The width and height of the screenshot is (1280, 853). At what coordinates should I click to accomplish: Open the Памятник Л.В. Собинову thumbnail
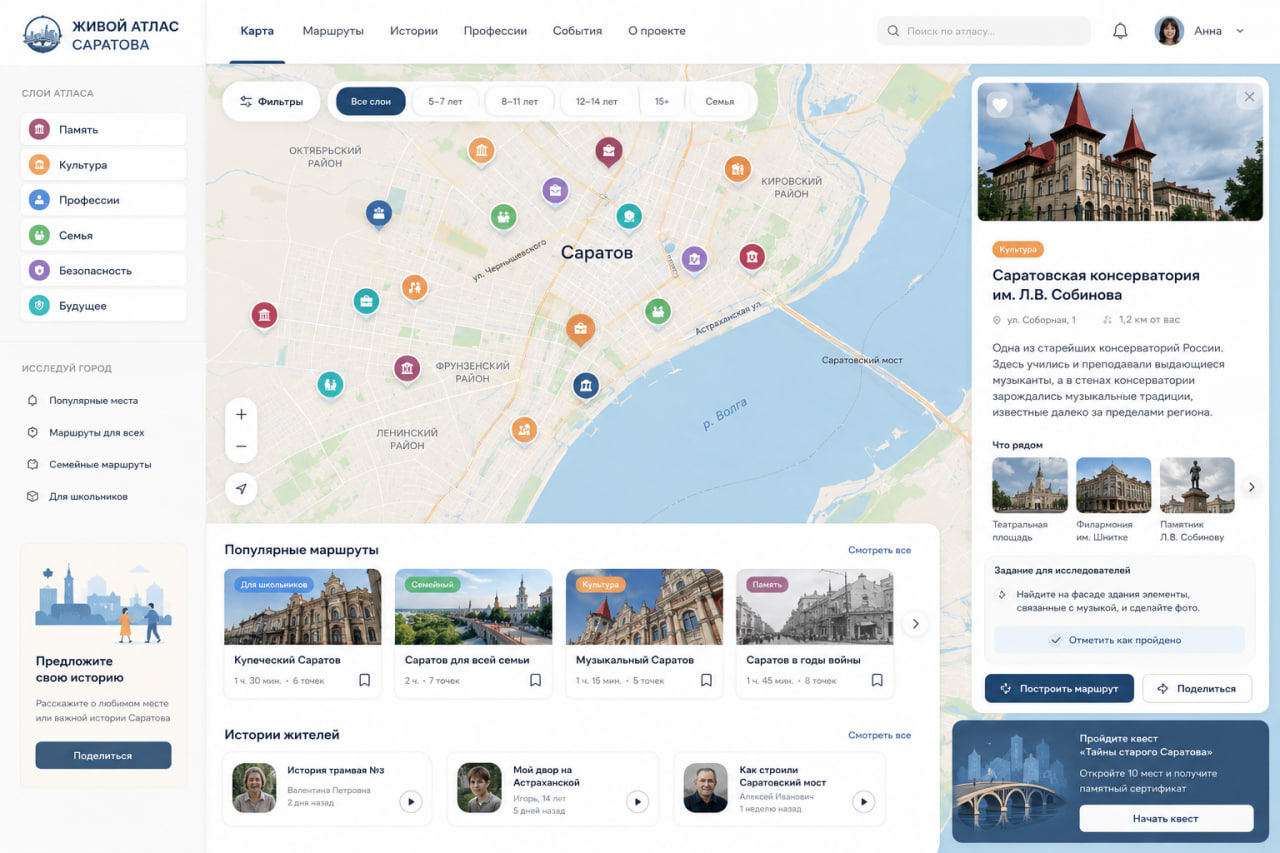(x=1197, y=485)
